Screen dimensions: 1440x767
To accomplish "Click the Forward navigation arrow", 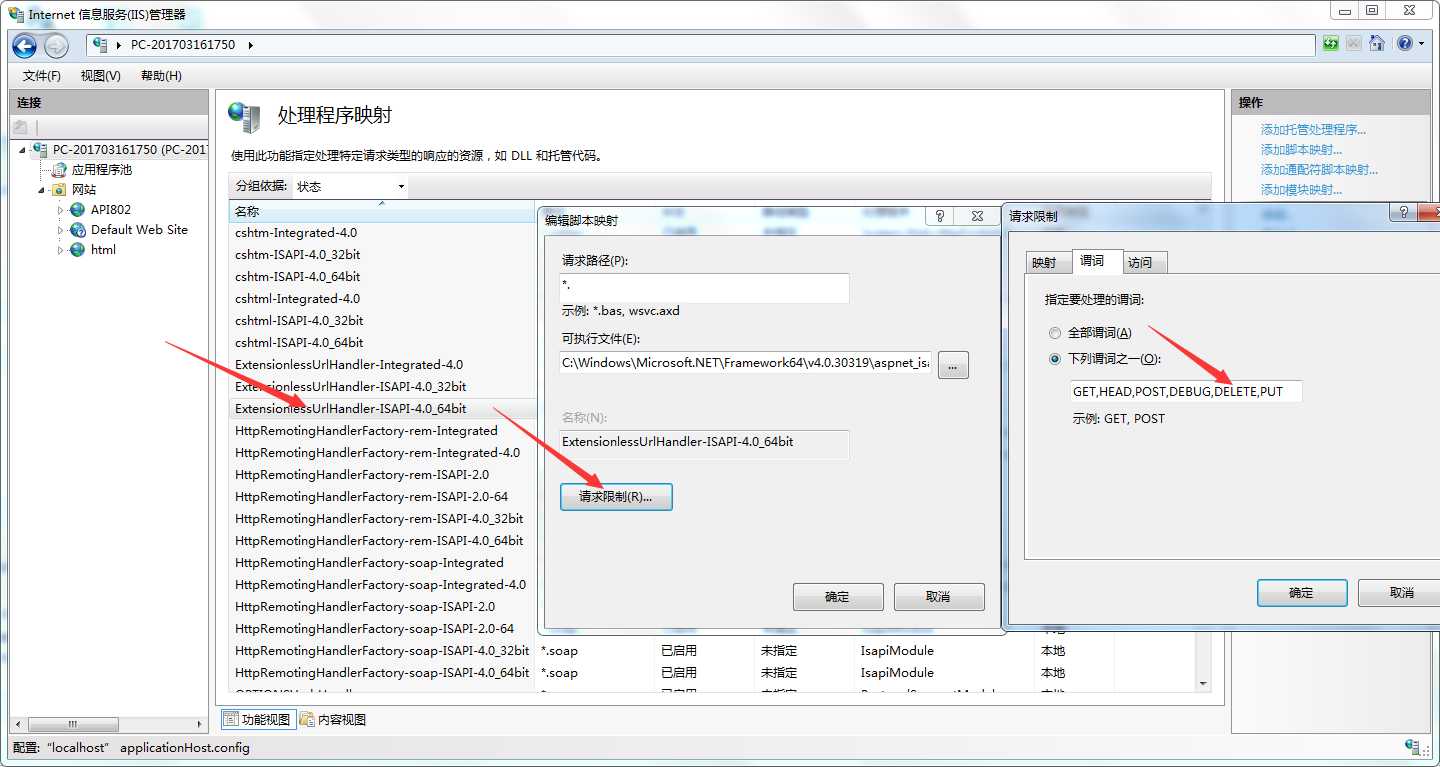I will (x=56, y=45).
